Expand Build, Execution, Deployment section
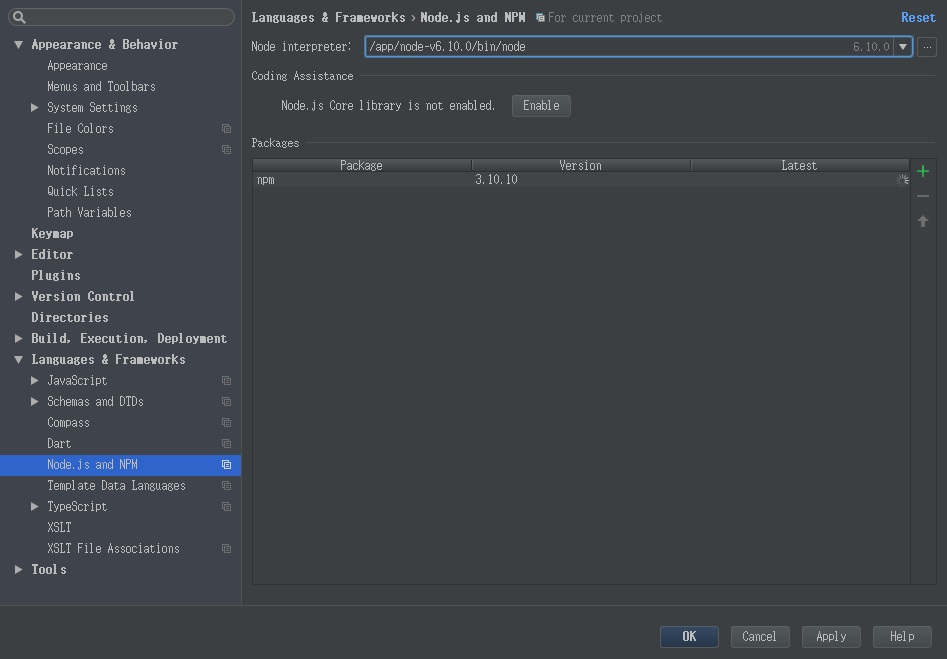Screen dimensions: 947x659 [x=19, y=338]
